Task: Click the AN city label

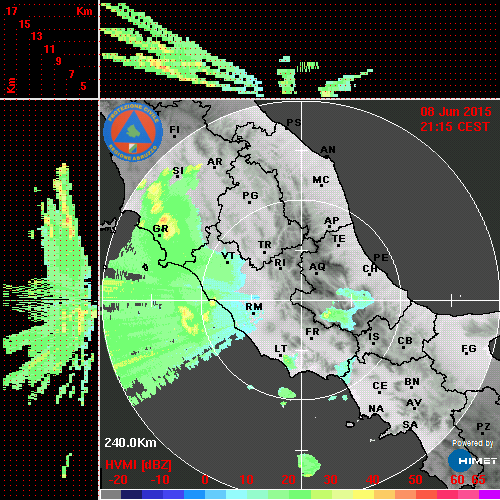Action: click(x=328, y=150)
